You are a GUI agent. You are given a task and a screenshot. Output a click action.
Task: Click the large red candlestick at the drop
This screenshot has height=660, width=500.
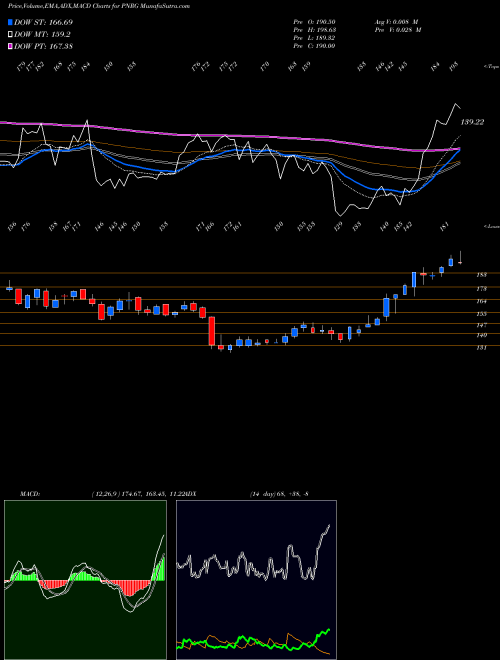tap(212, 331)
